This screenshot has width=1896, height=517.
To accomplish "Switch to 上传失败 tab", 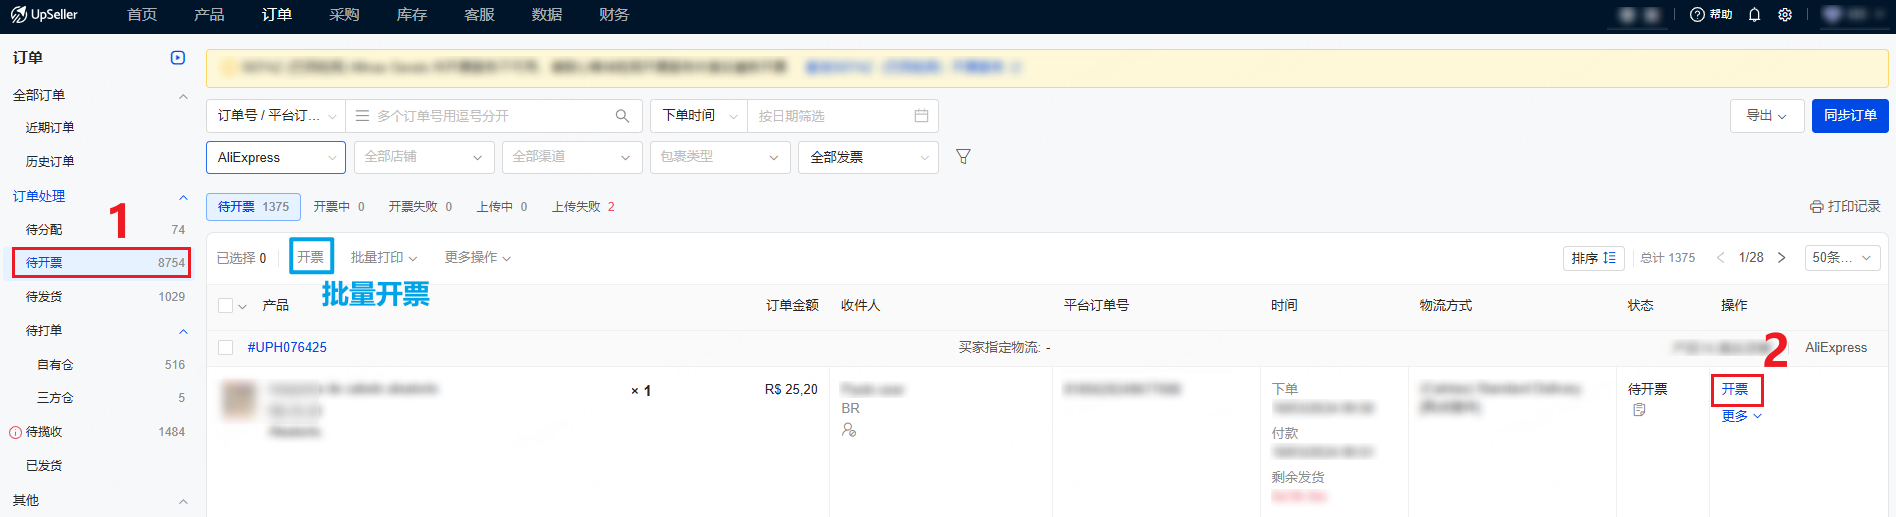I will click(x=583, y=207).
